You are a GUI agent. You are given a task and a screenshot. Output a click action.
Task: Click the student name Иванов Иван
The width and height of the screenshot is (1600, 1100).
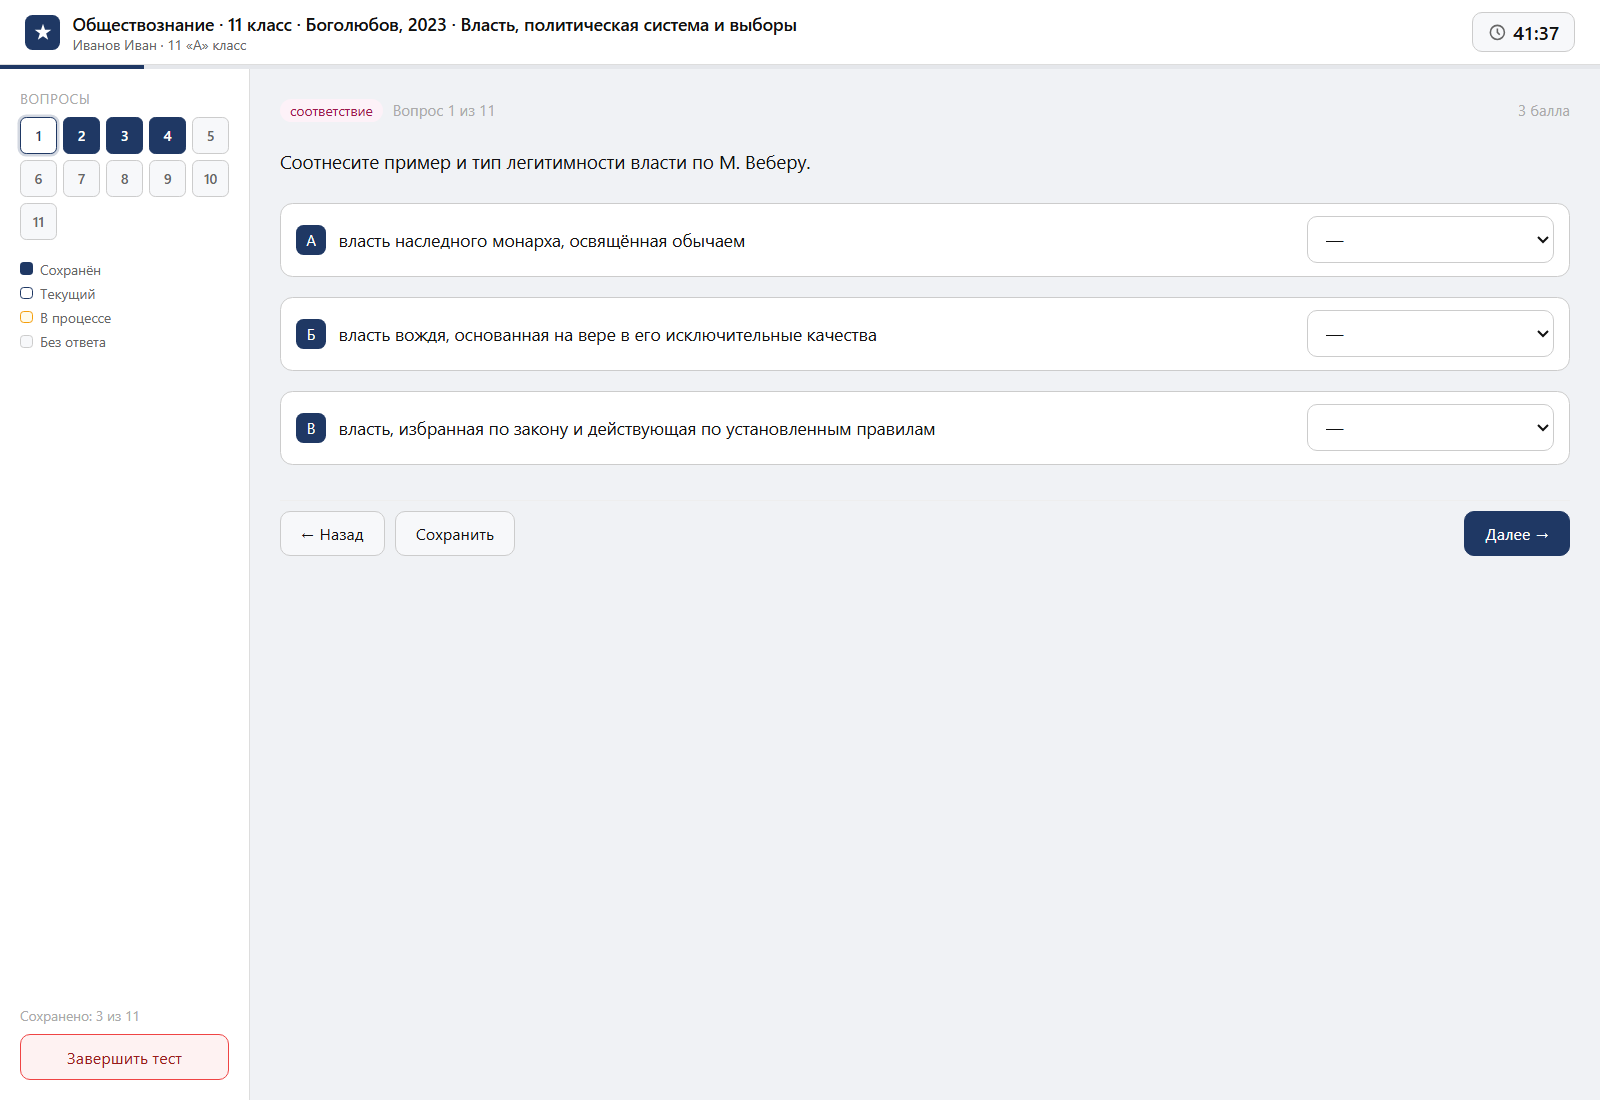[115, 46]
